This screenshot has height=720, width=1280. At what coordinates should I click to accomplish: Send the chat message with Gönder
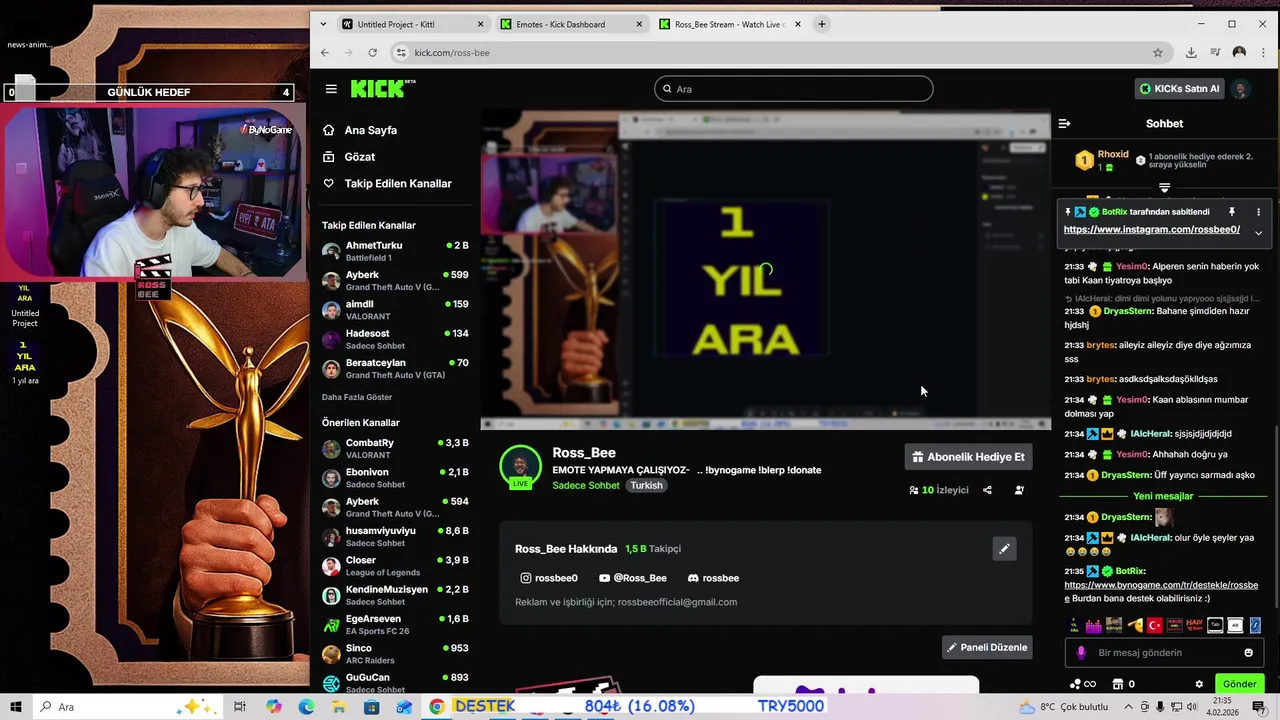(x=1239, y=684)
